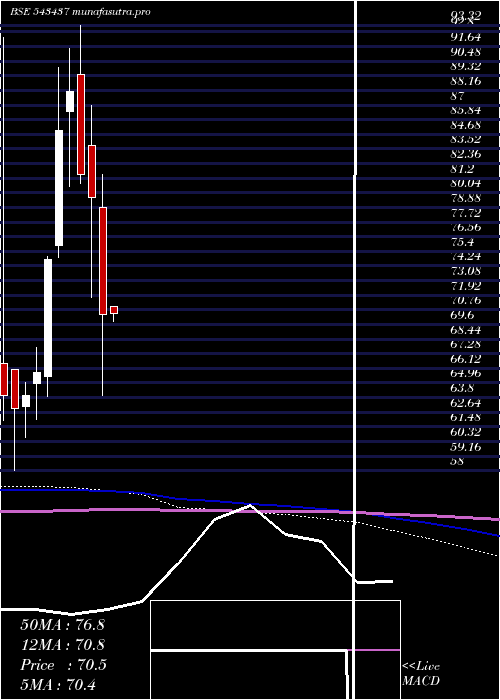Click the 90.48 price axis label
The width and height of the screenshot is (500, 700).
466,52
